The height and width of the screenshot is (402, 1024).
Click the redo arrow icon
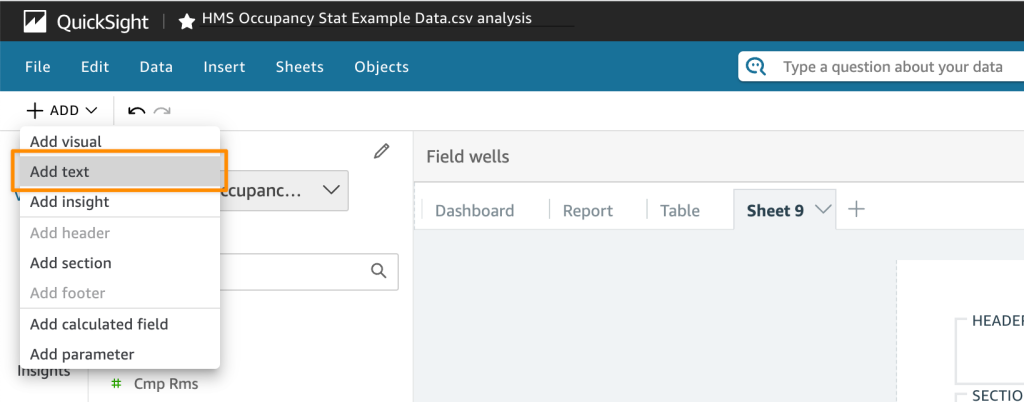tap(162, 110)
